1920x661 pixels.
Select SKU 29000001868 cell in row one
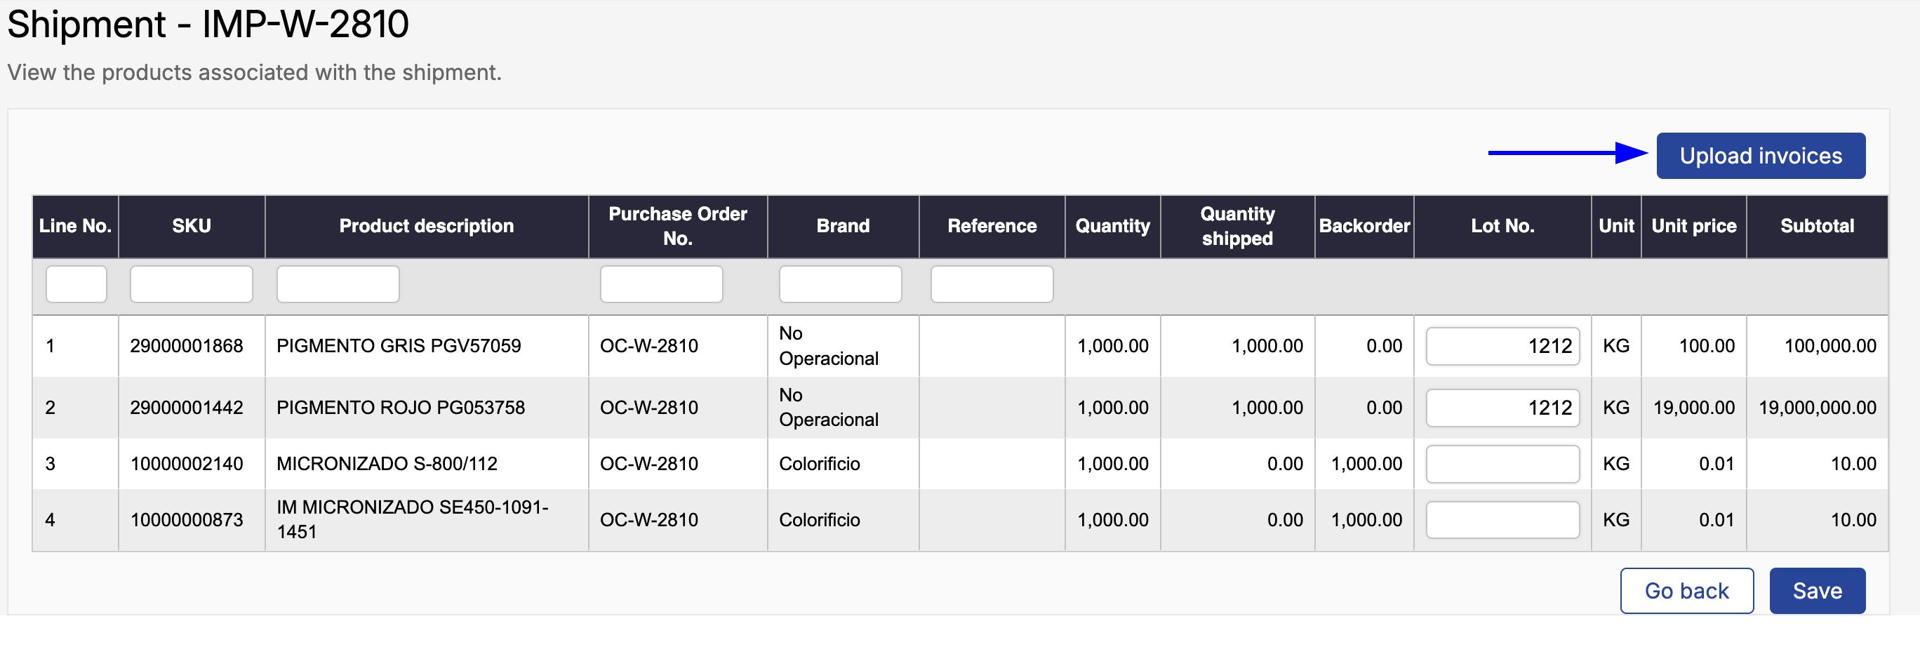[187, 346]
